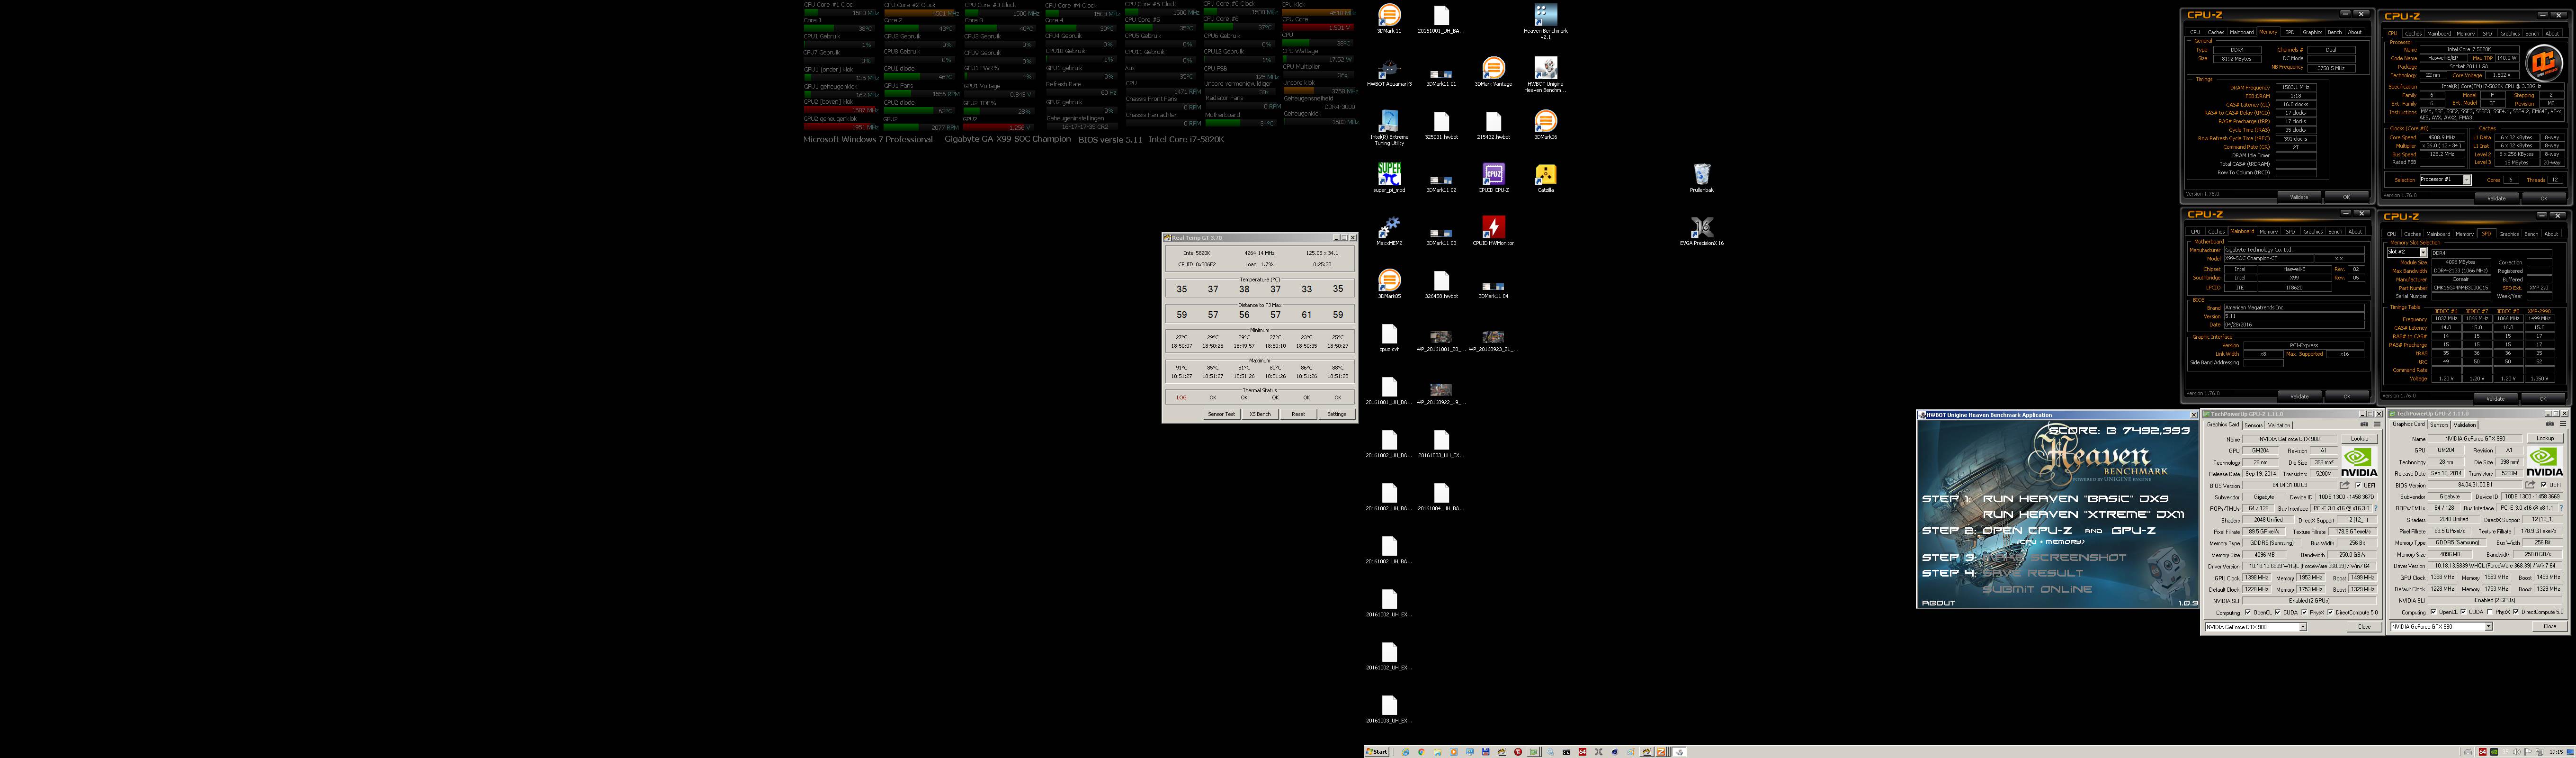Open the hamburger menu in right GPU-Z window

click(x=2563, y=424)
